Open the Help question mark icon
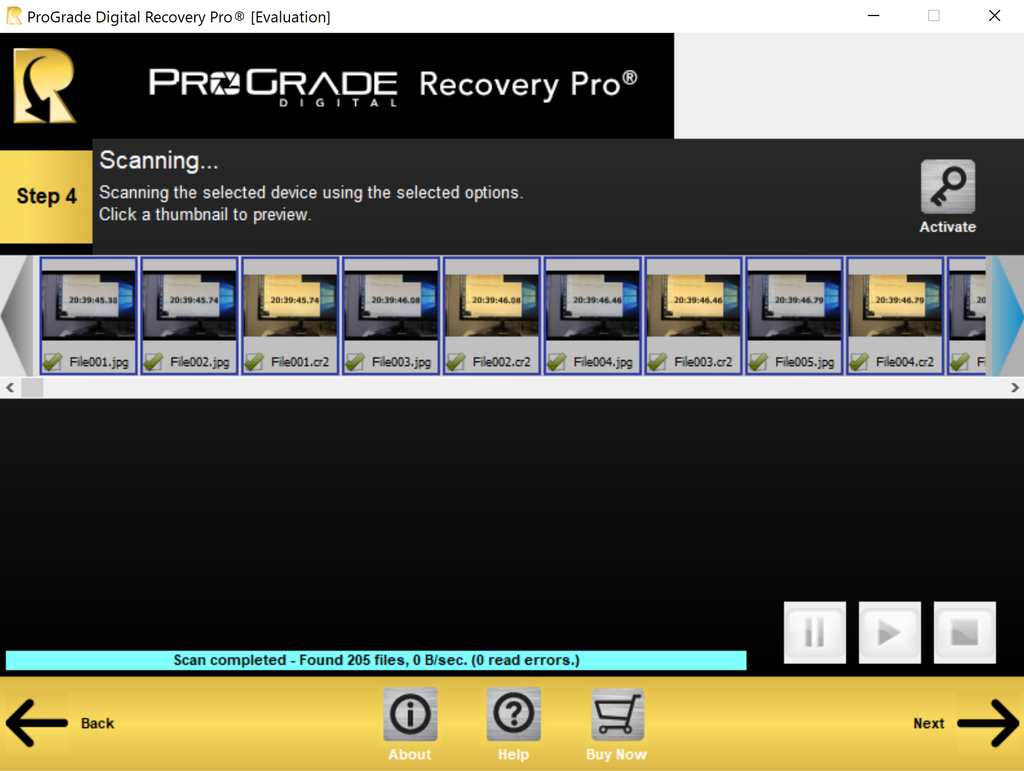The width and height of the screenshot is (1024, 771). point(513,714)
